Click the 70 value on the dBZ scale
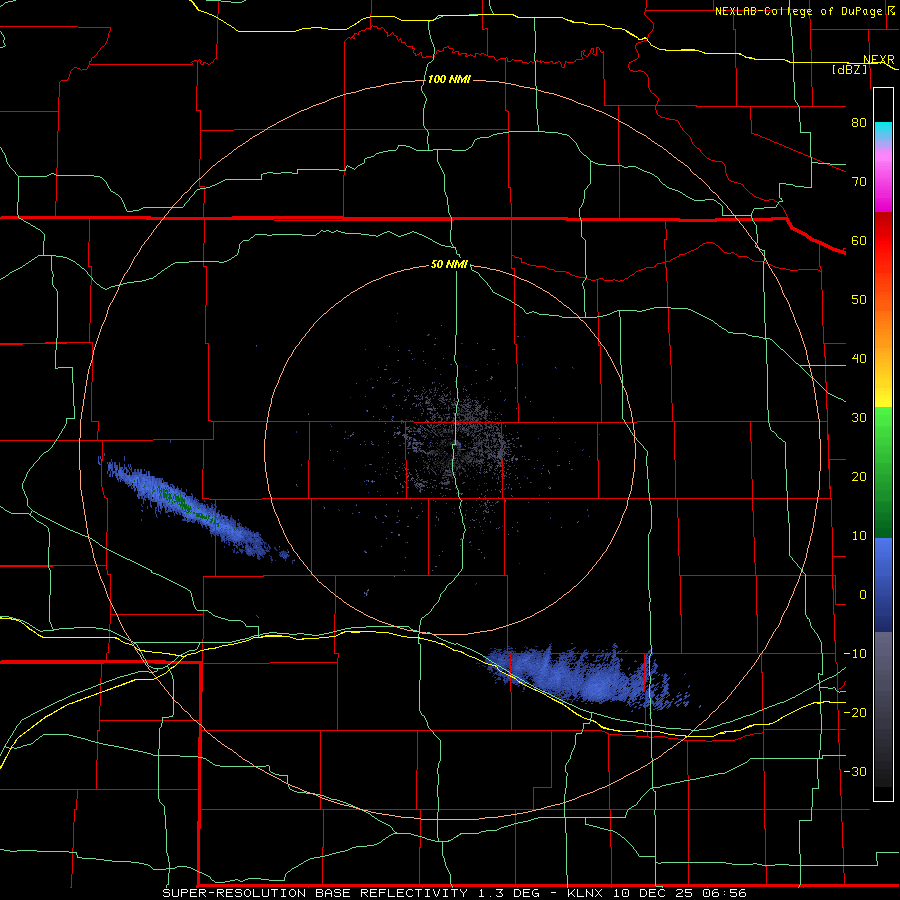 (859, 182)
